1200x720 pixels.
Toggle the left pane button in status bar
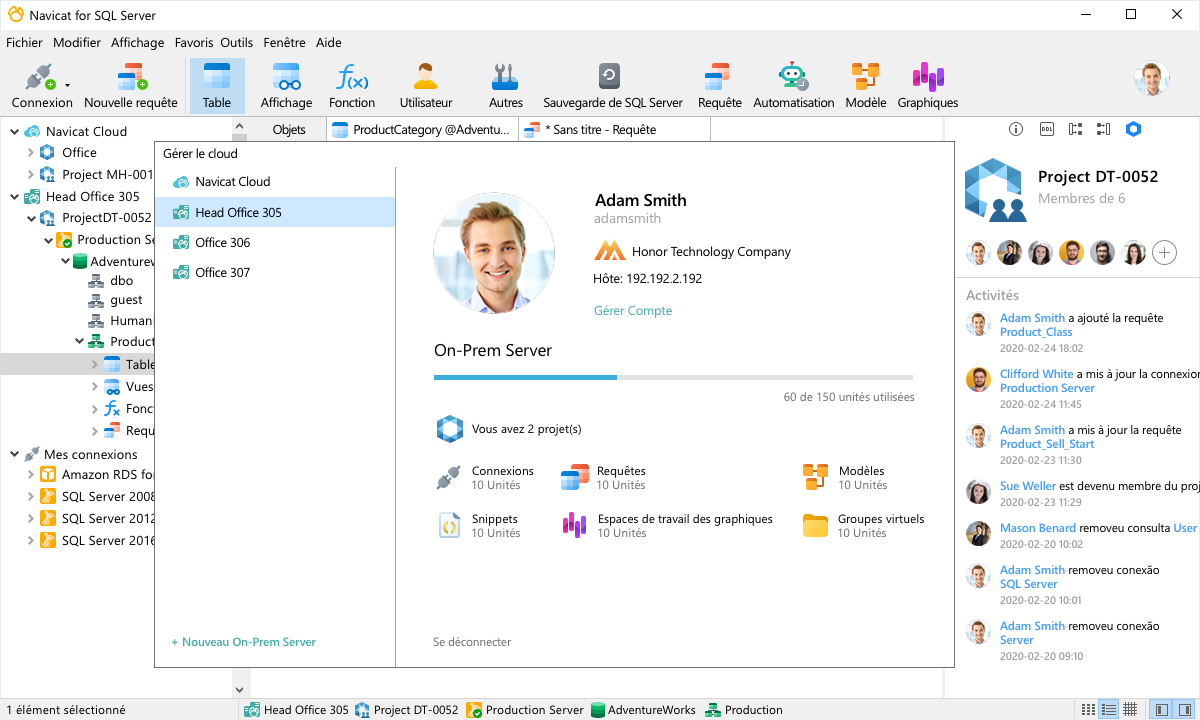tap(1161, 710)
